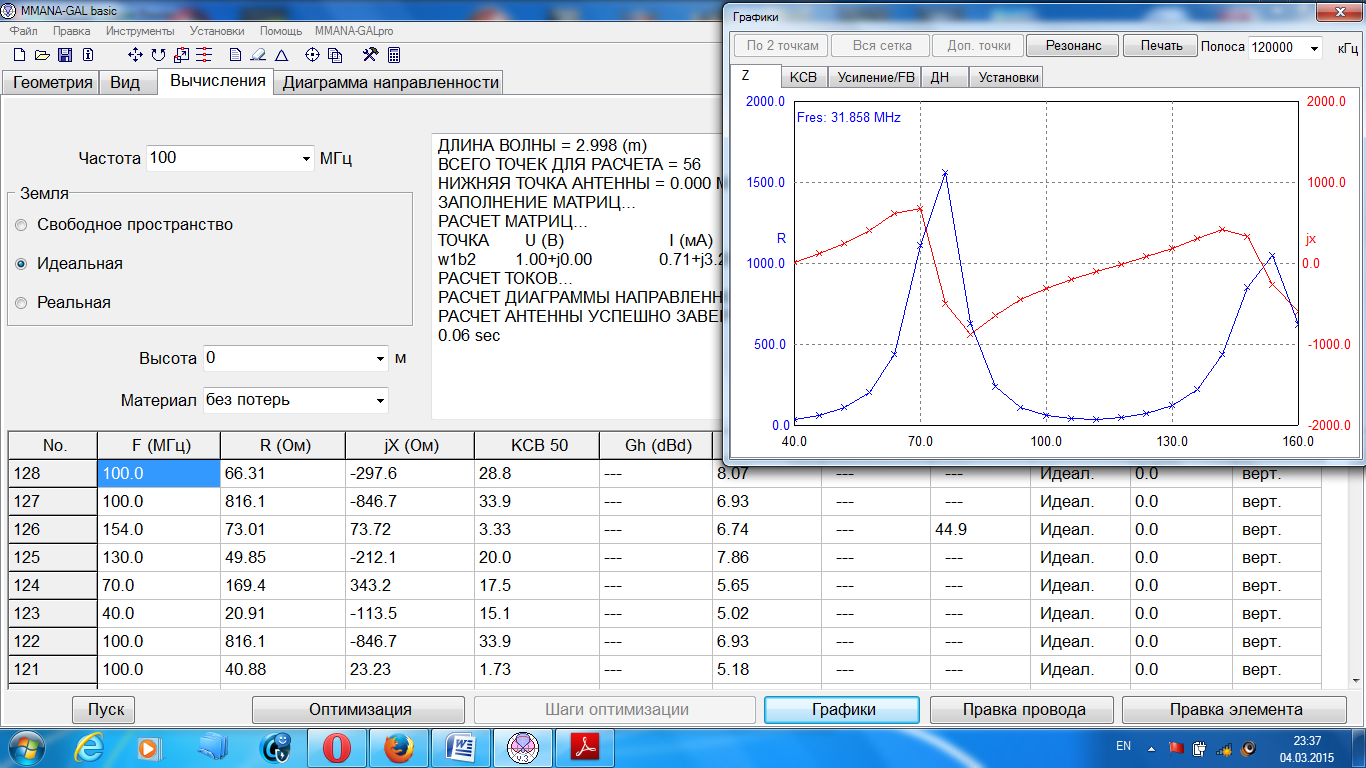Open the MMANA-GALpro menu

coord(353,31)
